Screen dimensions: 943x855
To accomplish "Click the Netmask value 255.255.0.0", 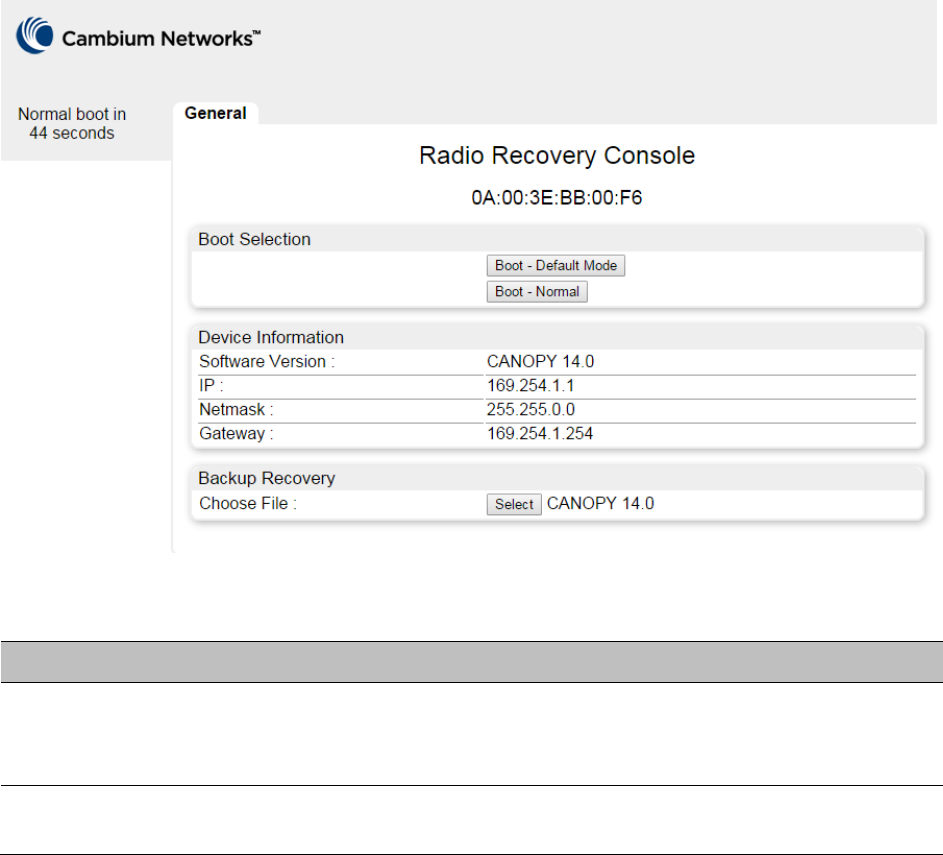I will click(531, 409).
